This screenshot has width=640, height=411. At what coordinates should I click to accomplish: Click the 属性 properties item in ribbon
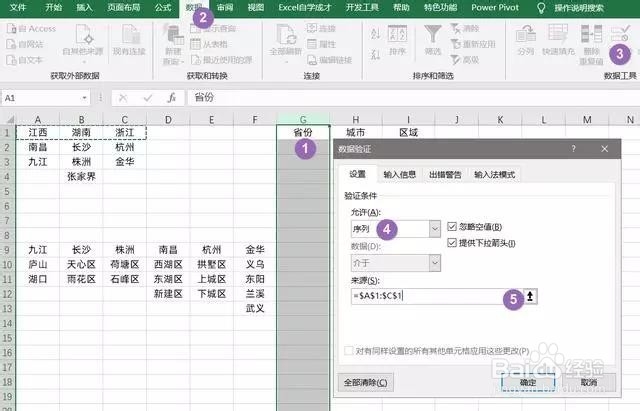click(321, 44)
